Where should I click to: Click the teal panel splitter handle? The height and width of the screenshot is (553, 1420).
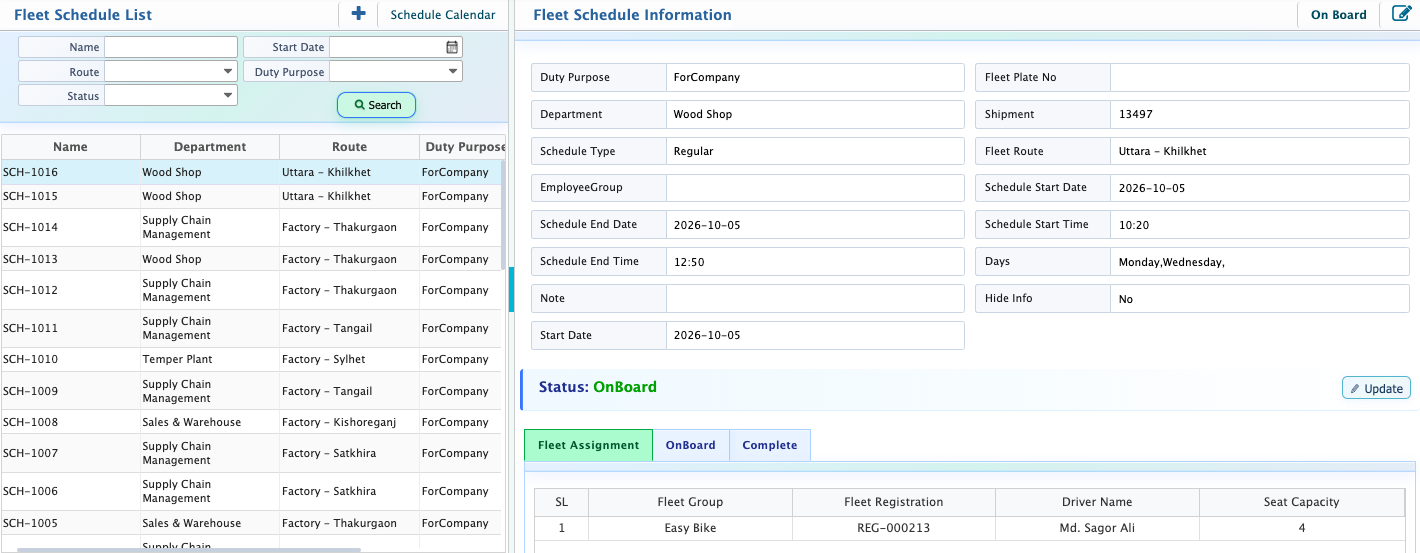[x=511, y=290]
